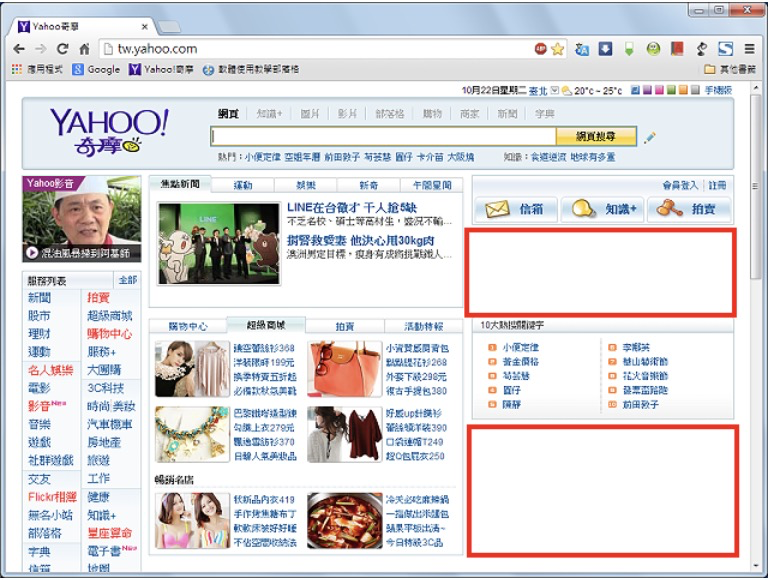This screenshot has width=772, height=580.
Task: Open the Yahoo!奇摩 bookmark
Action: pyautogui.click(x=161, y=69)
